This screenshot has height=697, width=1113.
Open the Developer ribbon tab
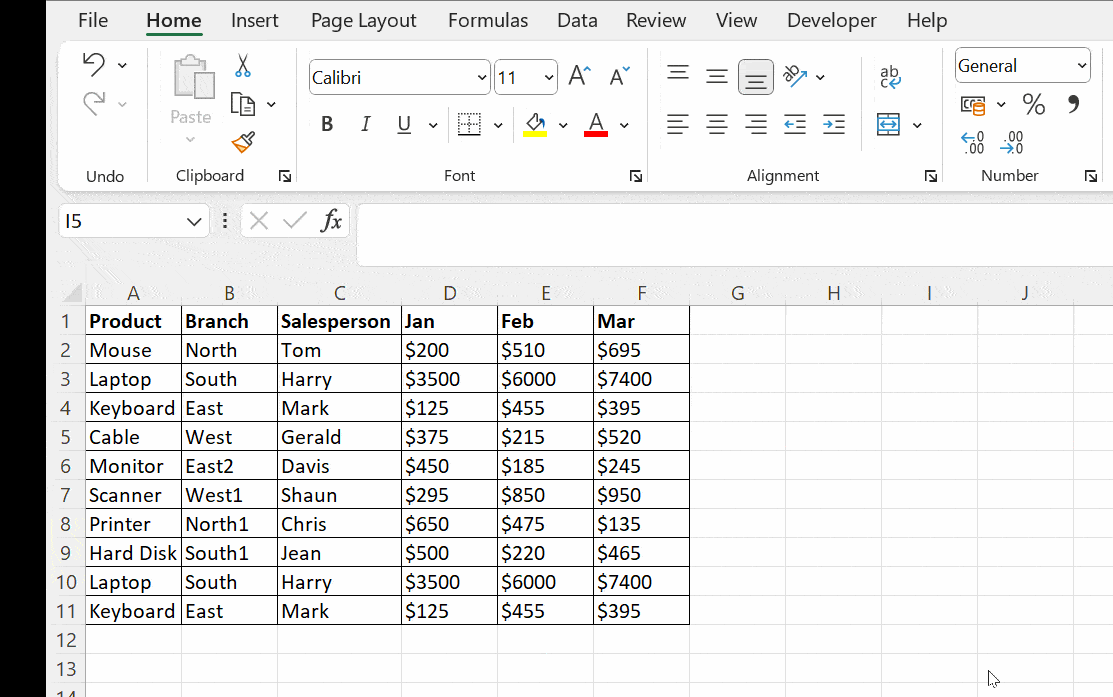(832, 20)
